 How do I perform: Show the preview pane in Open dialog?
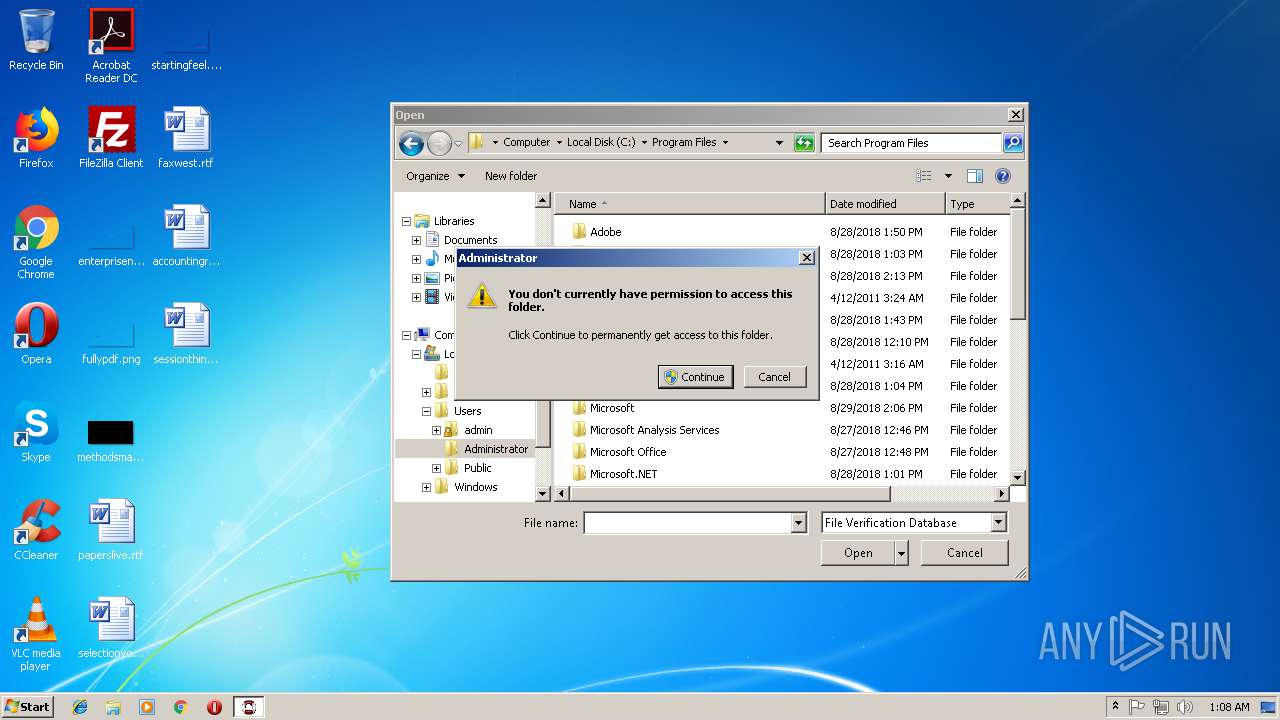tap(975, 176)
